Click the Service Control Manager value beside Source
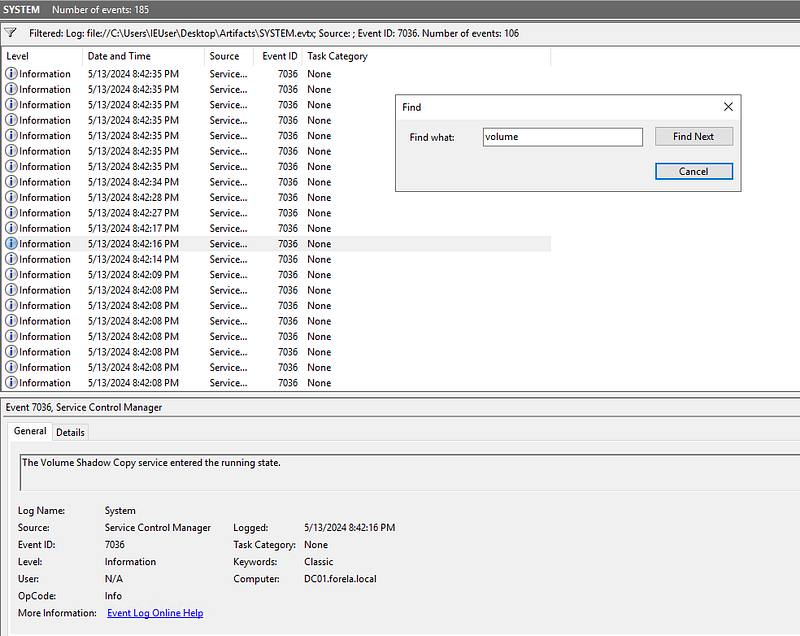800x636 pixels. click(158, 528)
